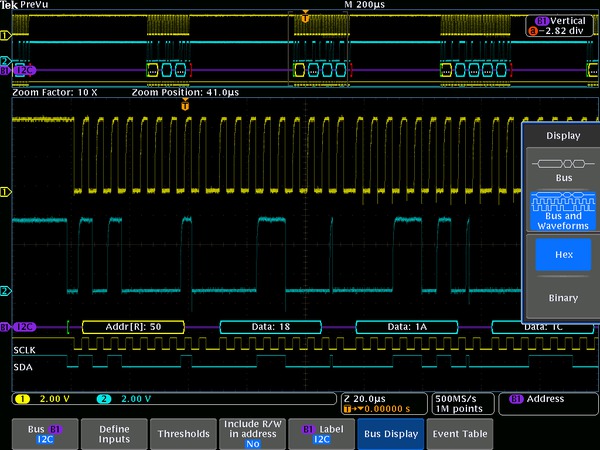Click the trigger T marker in the overview
The width and height of the screenshot is (600, 450).
tap(305, 17)
